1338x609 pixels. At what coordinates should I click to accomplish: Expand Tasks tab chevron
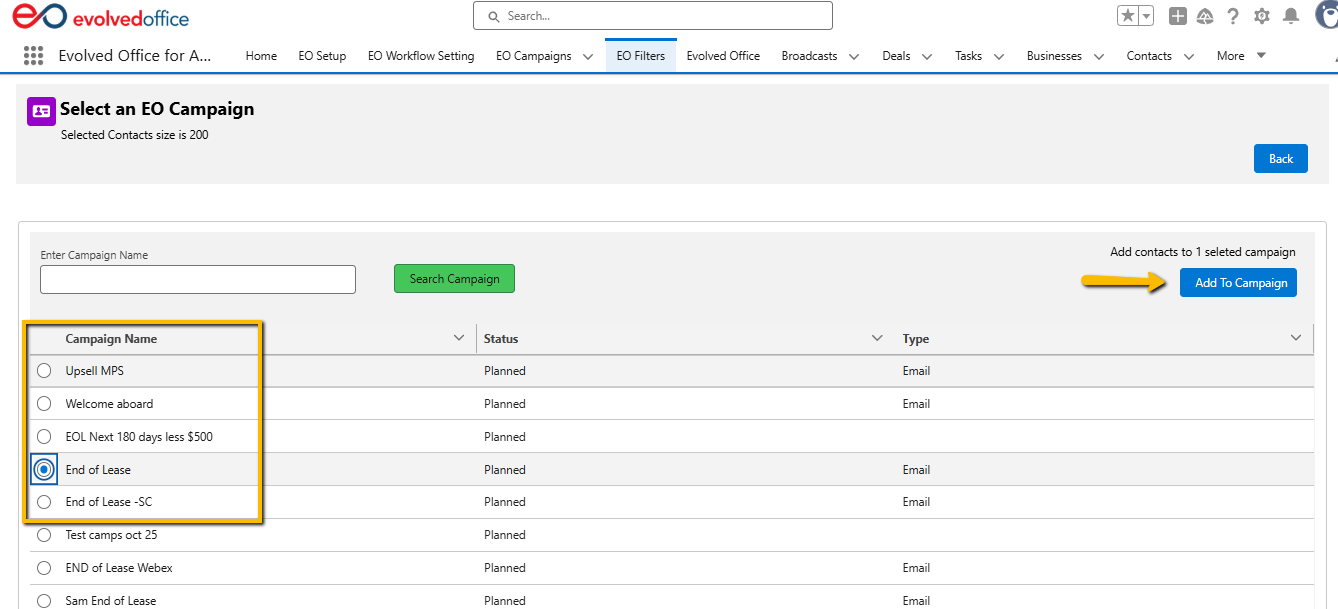(998, 57)
